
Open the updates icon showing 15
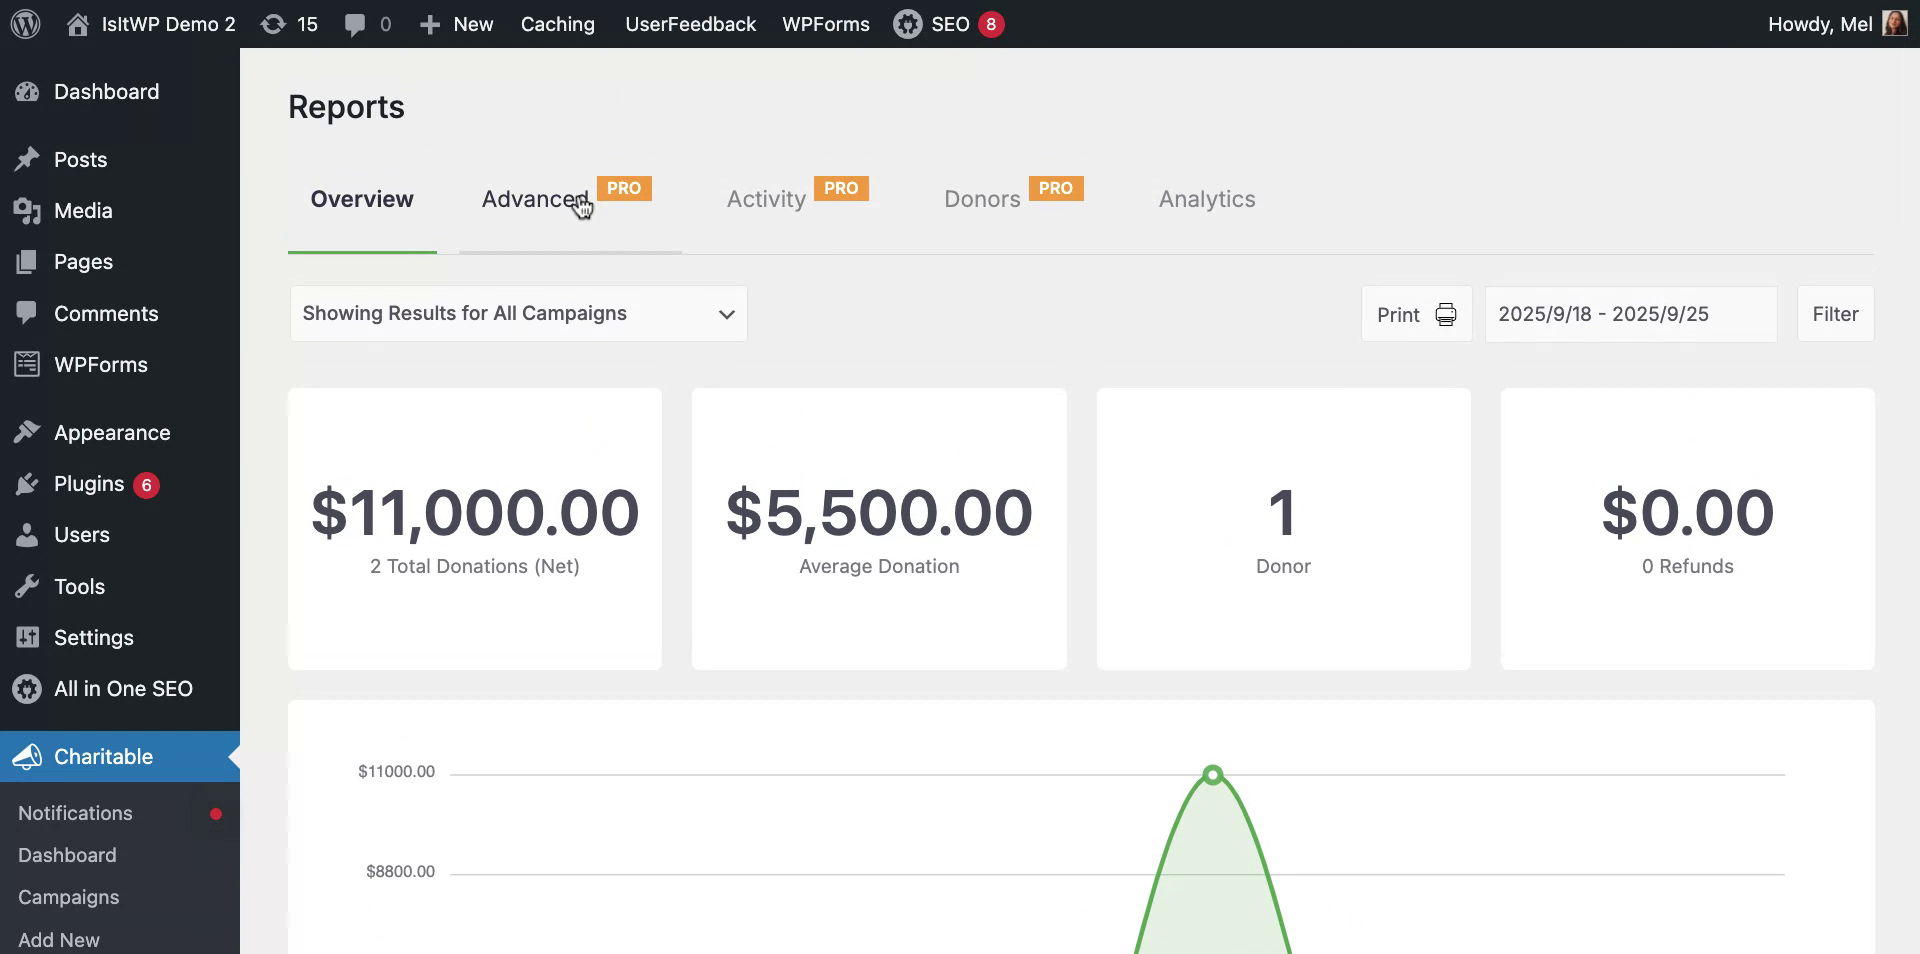[273, 24]
